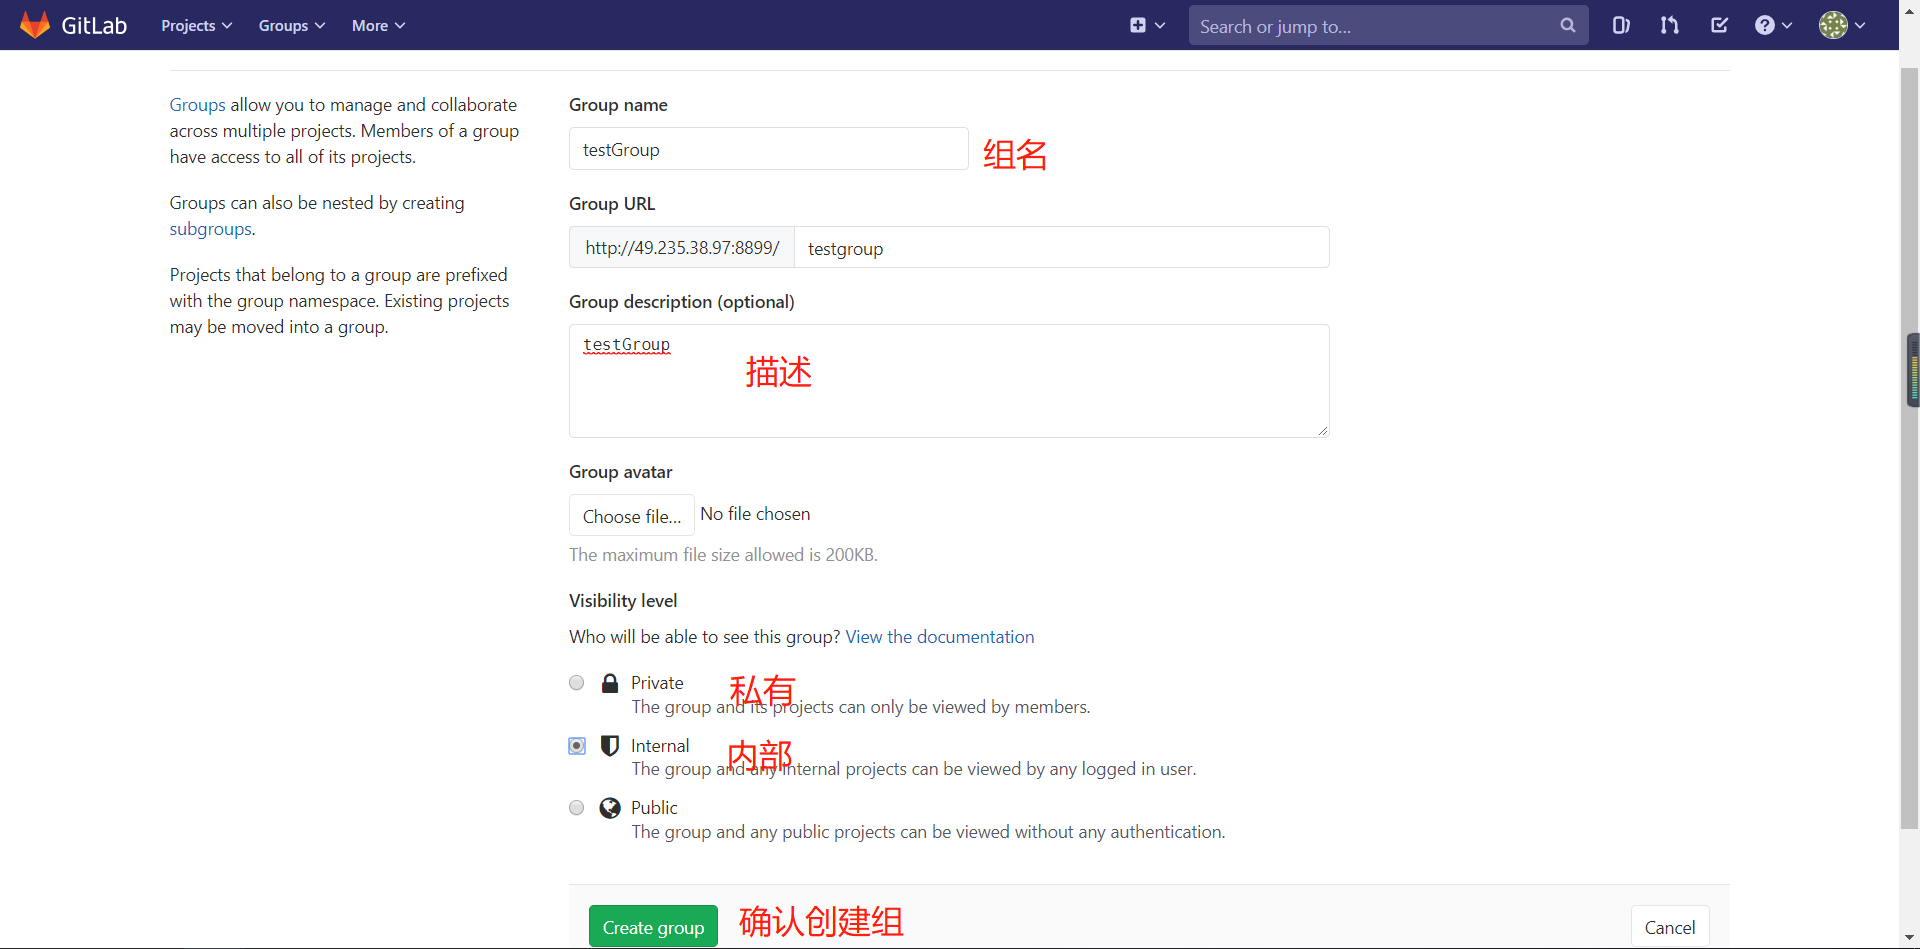Image resolution: width=1920 pixels, height=949 pixels.
Task: Open the Groups menu
Action: 290,25
